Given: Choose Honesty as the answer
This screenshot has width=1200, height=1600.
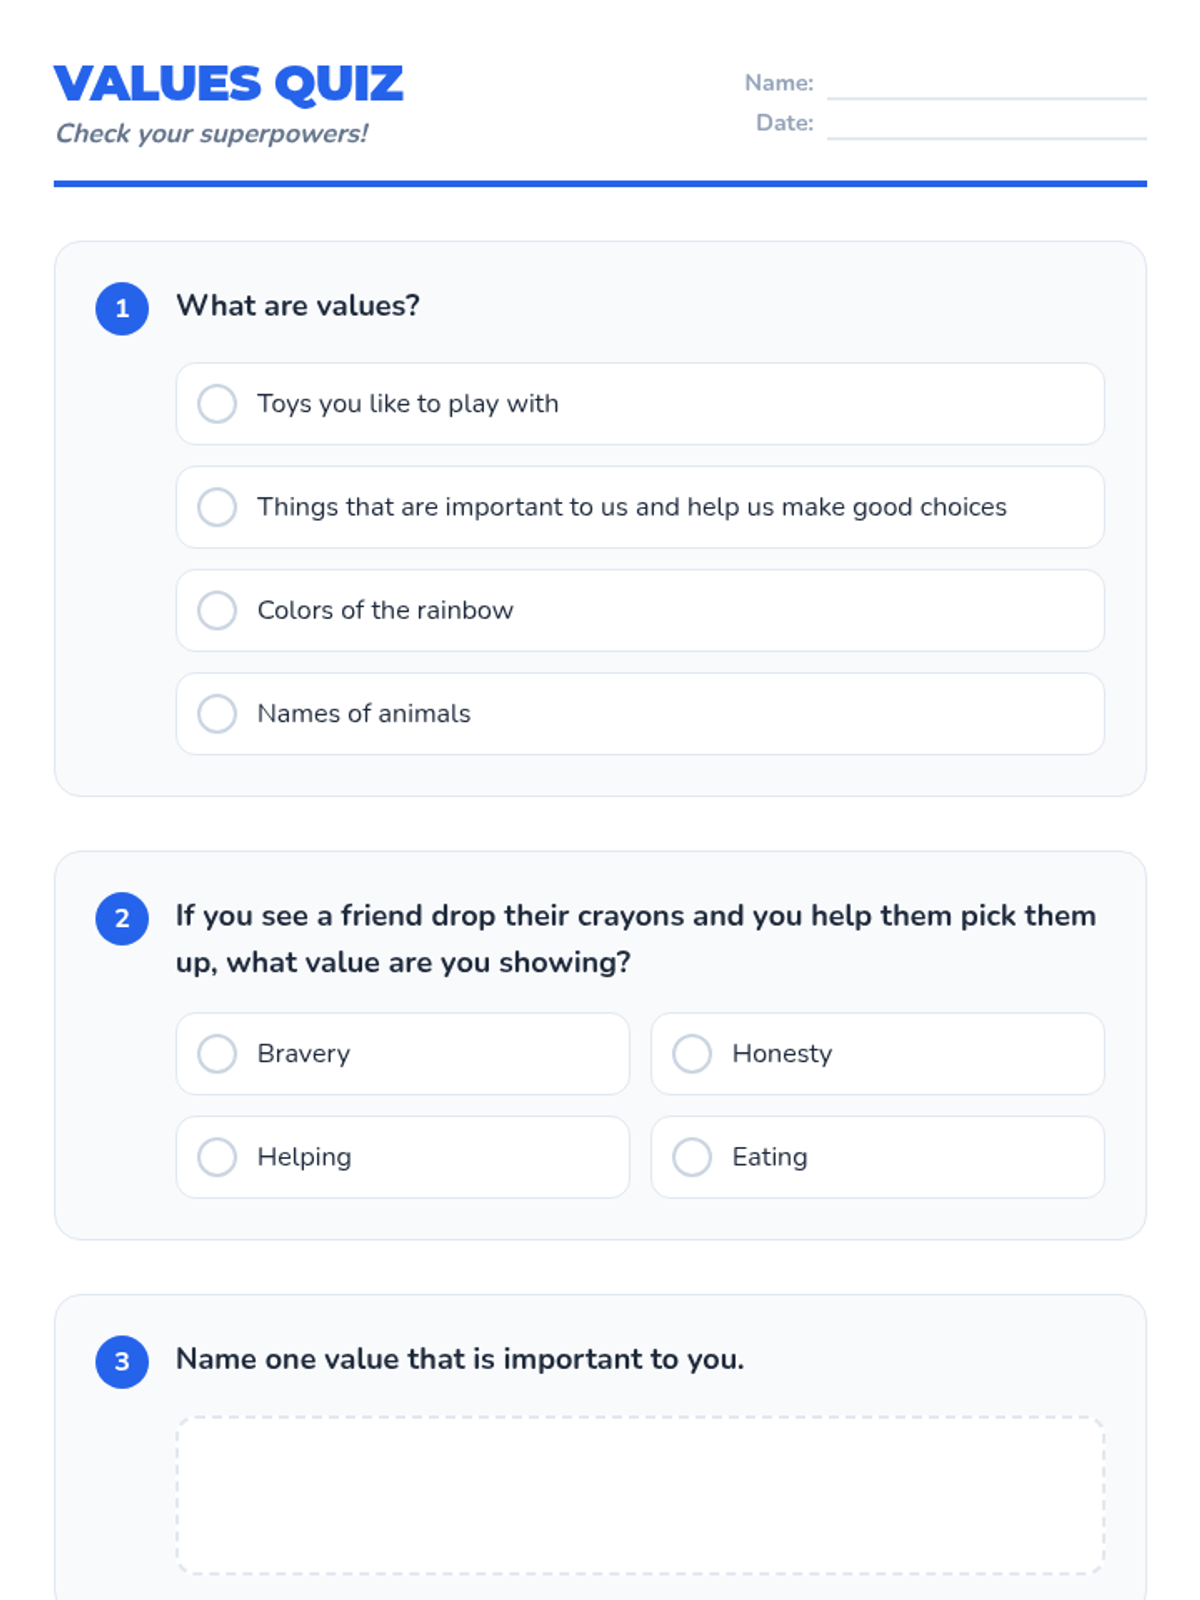Looking at the screenshot, I should [692, 1054].
